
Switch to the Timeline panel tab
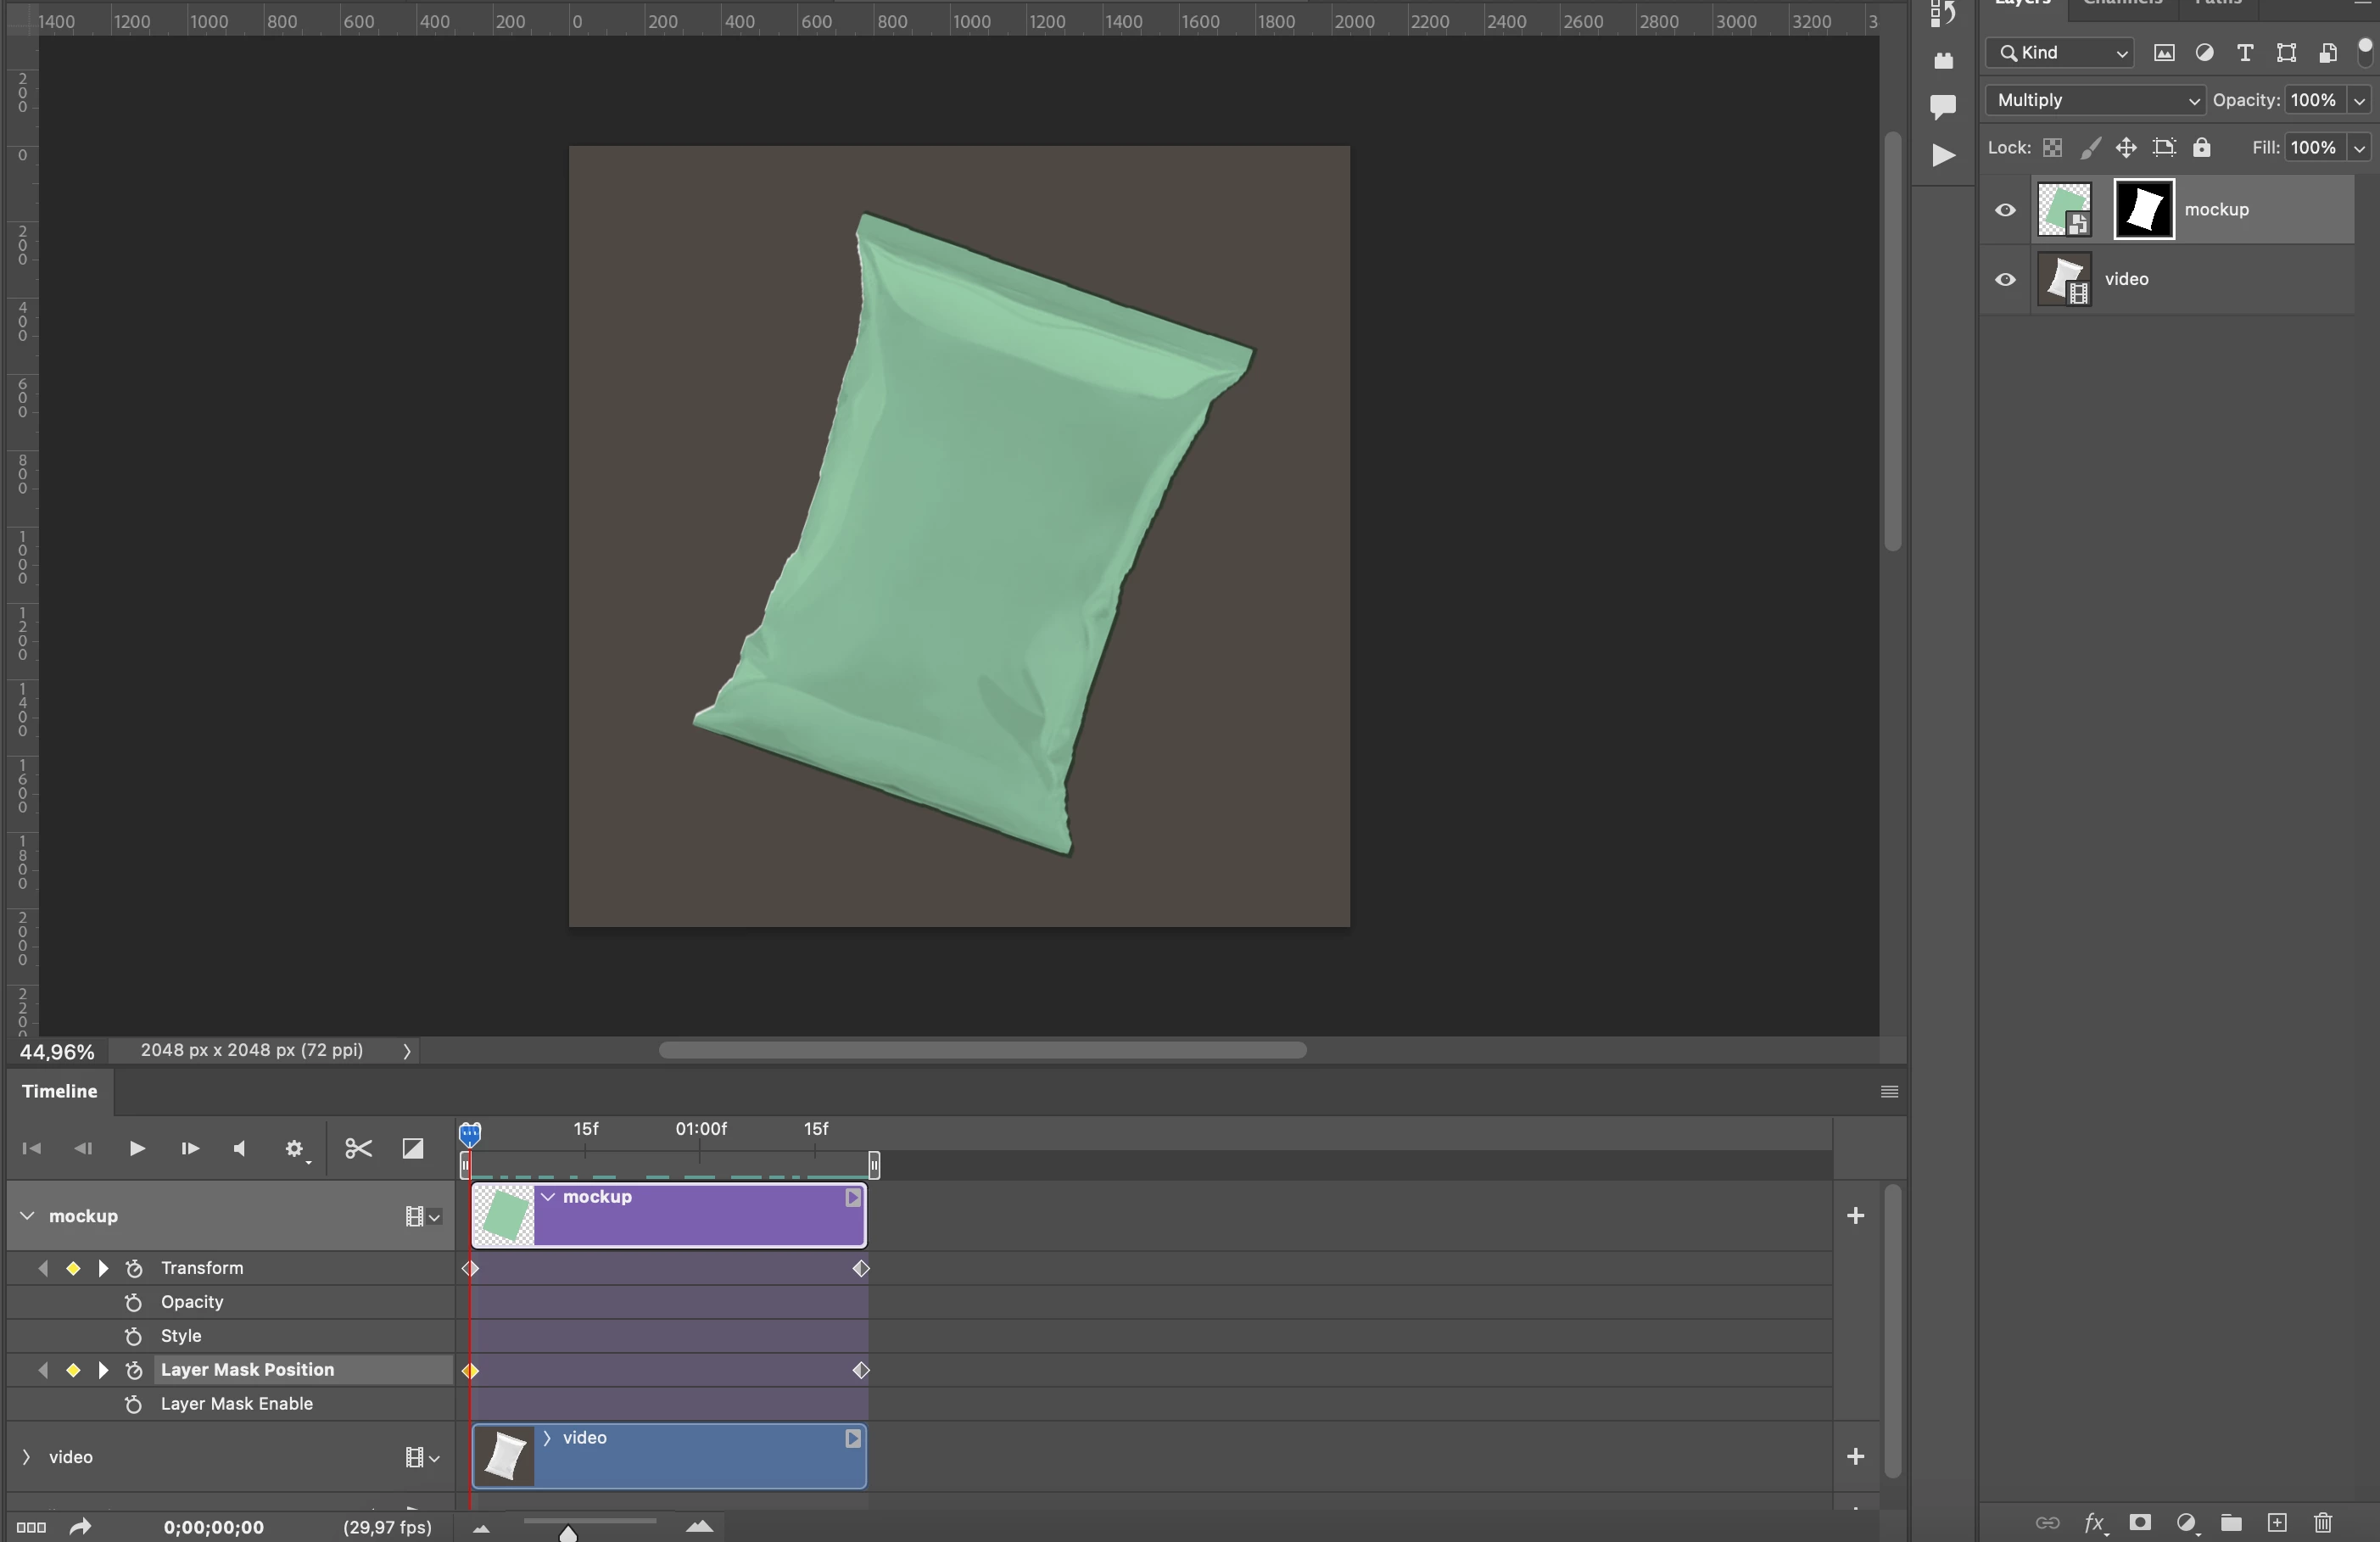[x=60, y=1091]
